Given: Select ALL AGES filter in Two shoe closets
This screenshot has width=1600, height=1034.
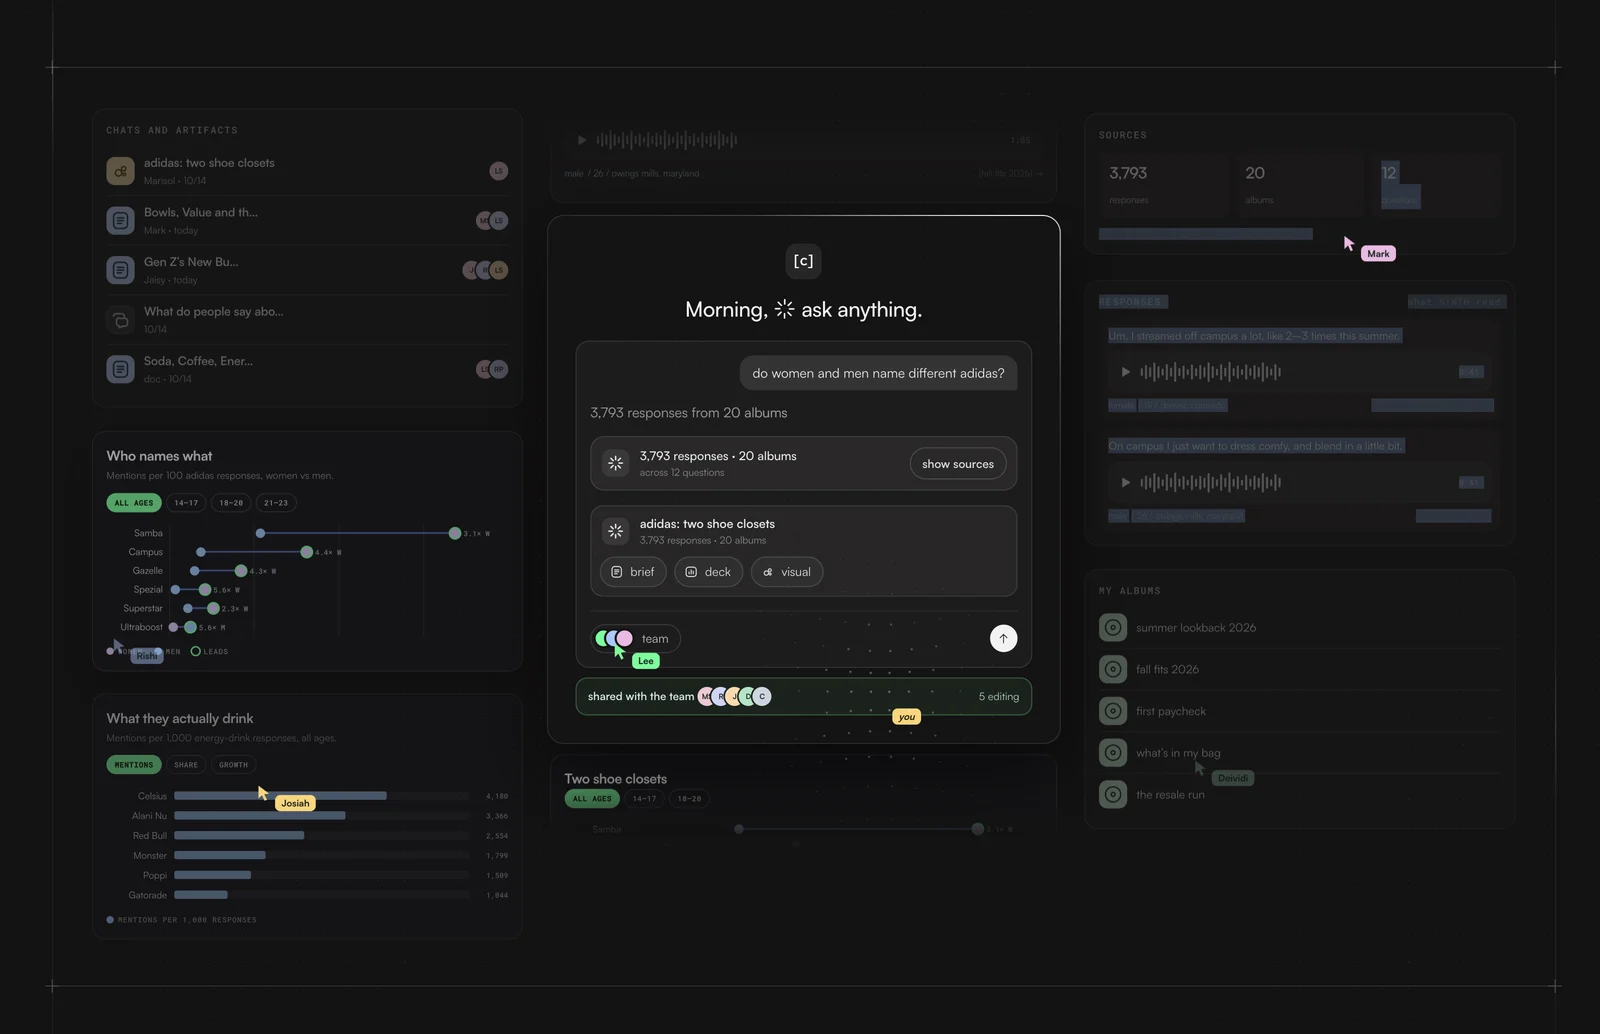Looking at the screenshot, I should 591,799.
